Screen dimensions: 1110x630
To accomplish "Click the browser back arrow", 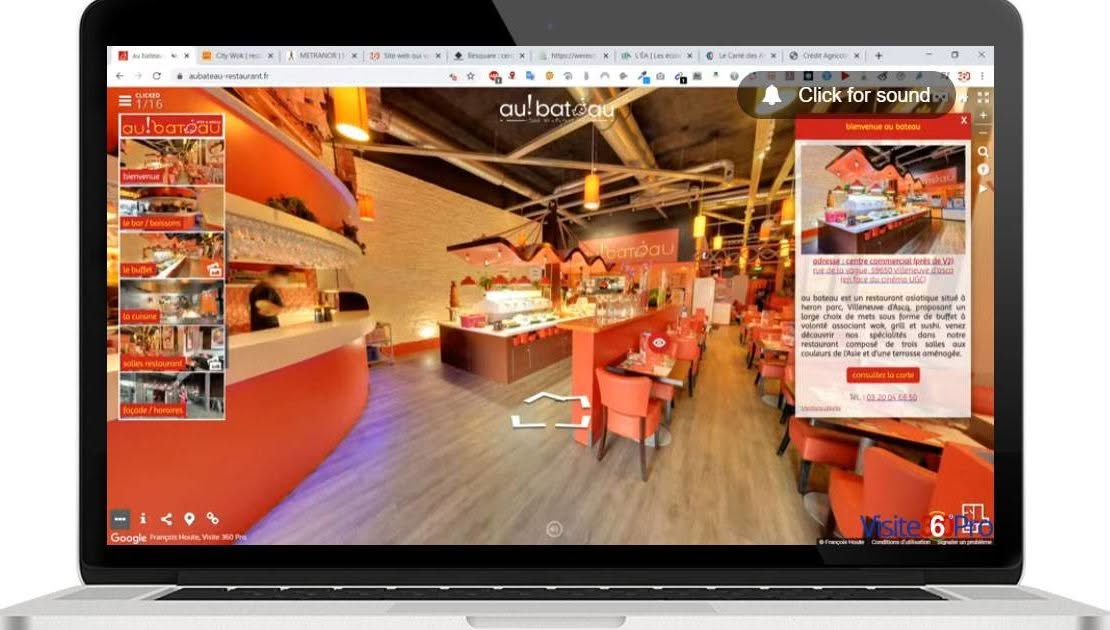I will (120, 76).
